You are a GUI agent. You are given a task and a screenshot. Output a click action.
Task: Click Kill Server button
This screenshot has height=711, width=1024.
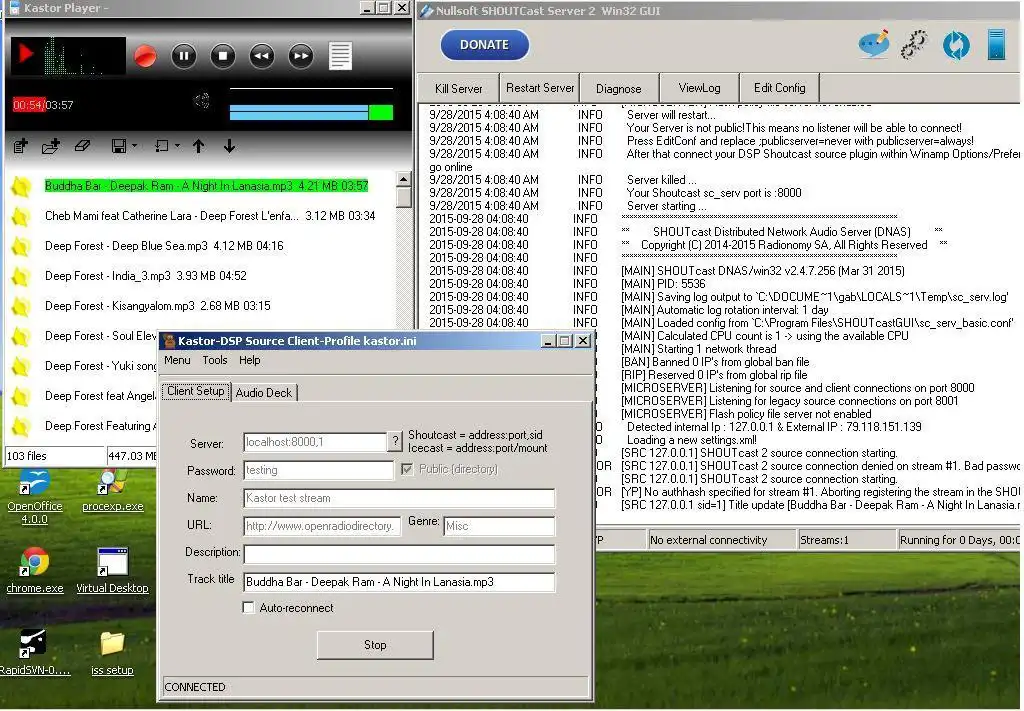pos(458,88)
